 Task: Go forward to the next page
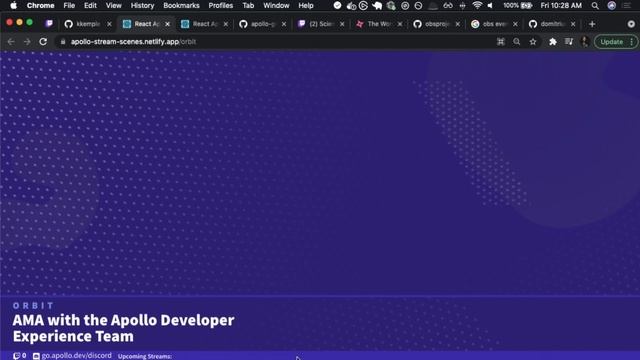(x=27, y=42)
